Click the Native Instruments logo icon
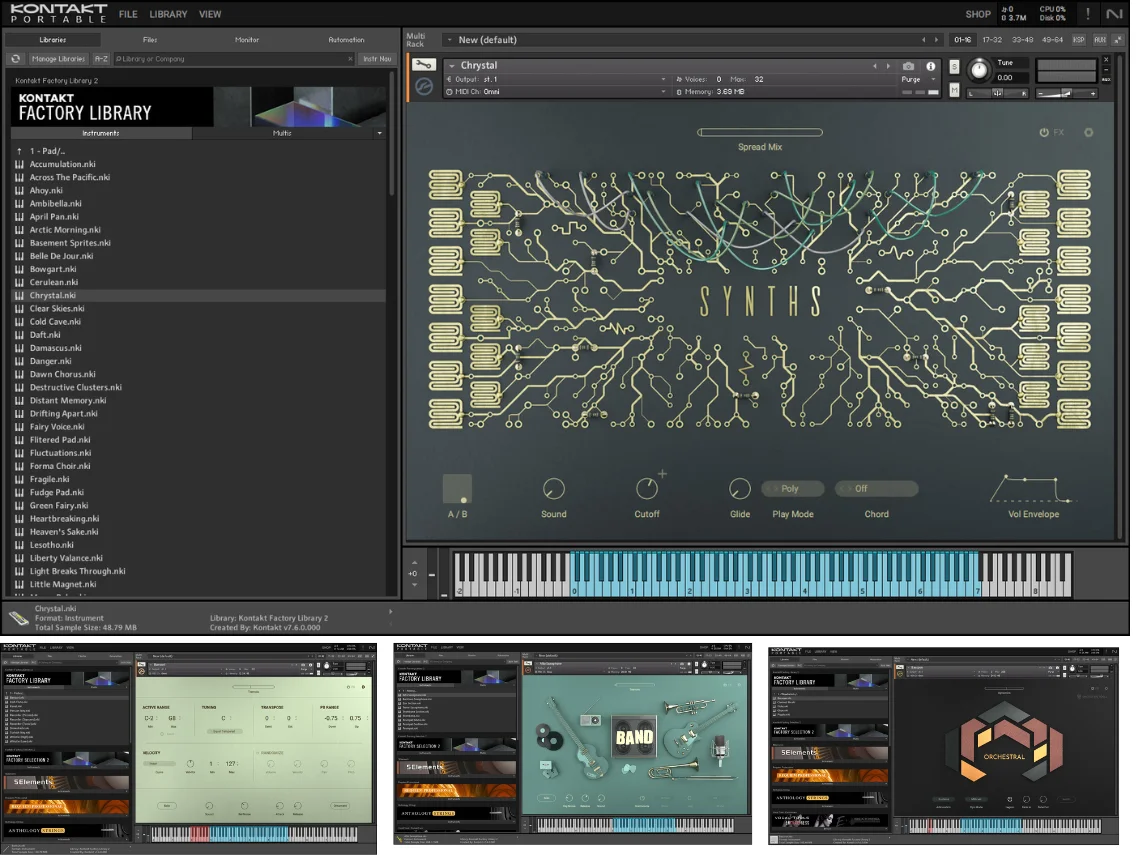The height and width of the screenshot is (855, 1140). pos(1114,14)
